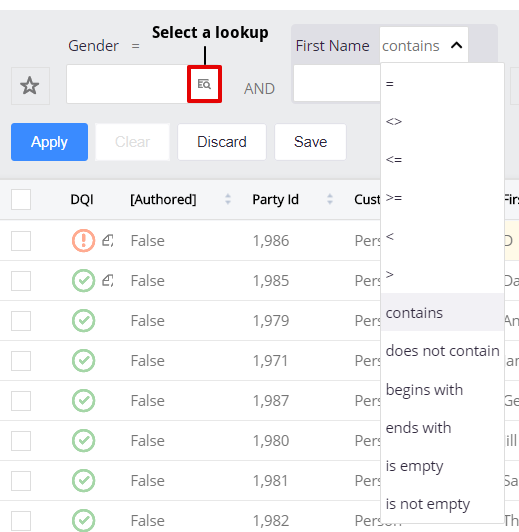Click DQI valid checkmark for Party 1,980
This screenshot has width=519, height=532.
pyautogui.click(x=83, y=440)
